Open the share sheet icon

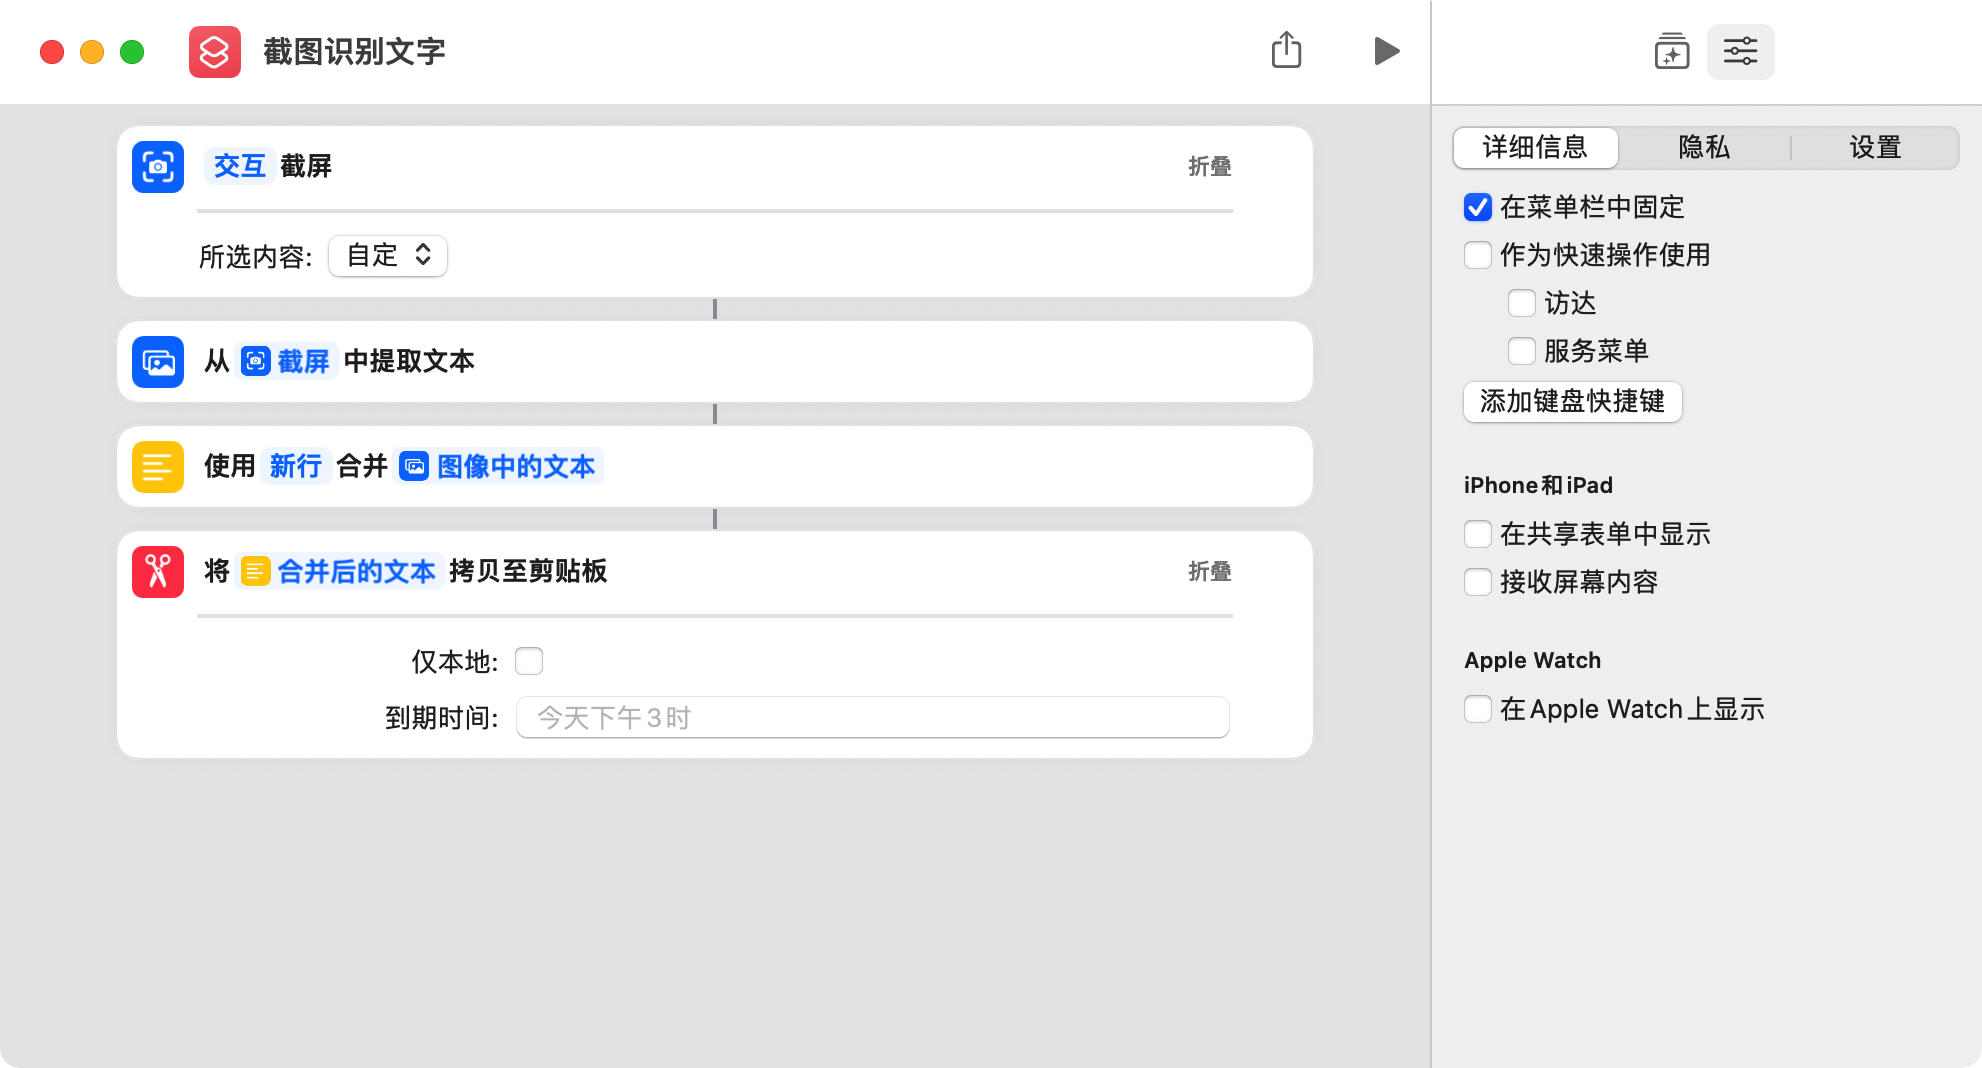tap(1286, 50)
